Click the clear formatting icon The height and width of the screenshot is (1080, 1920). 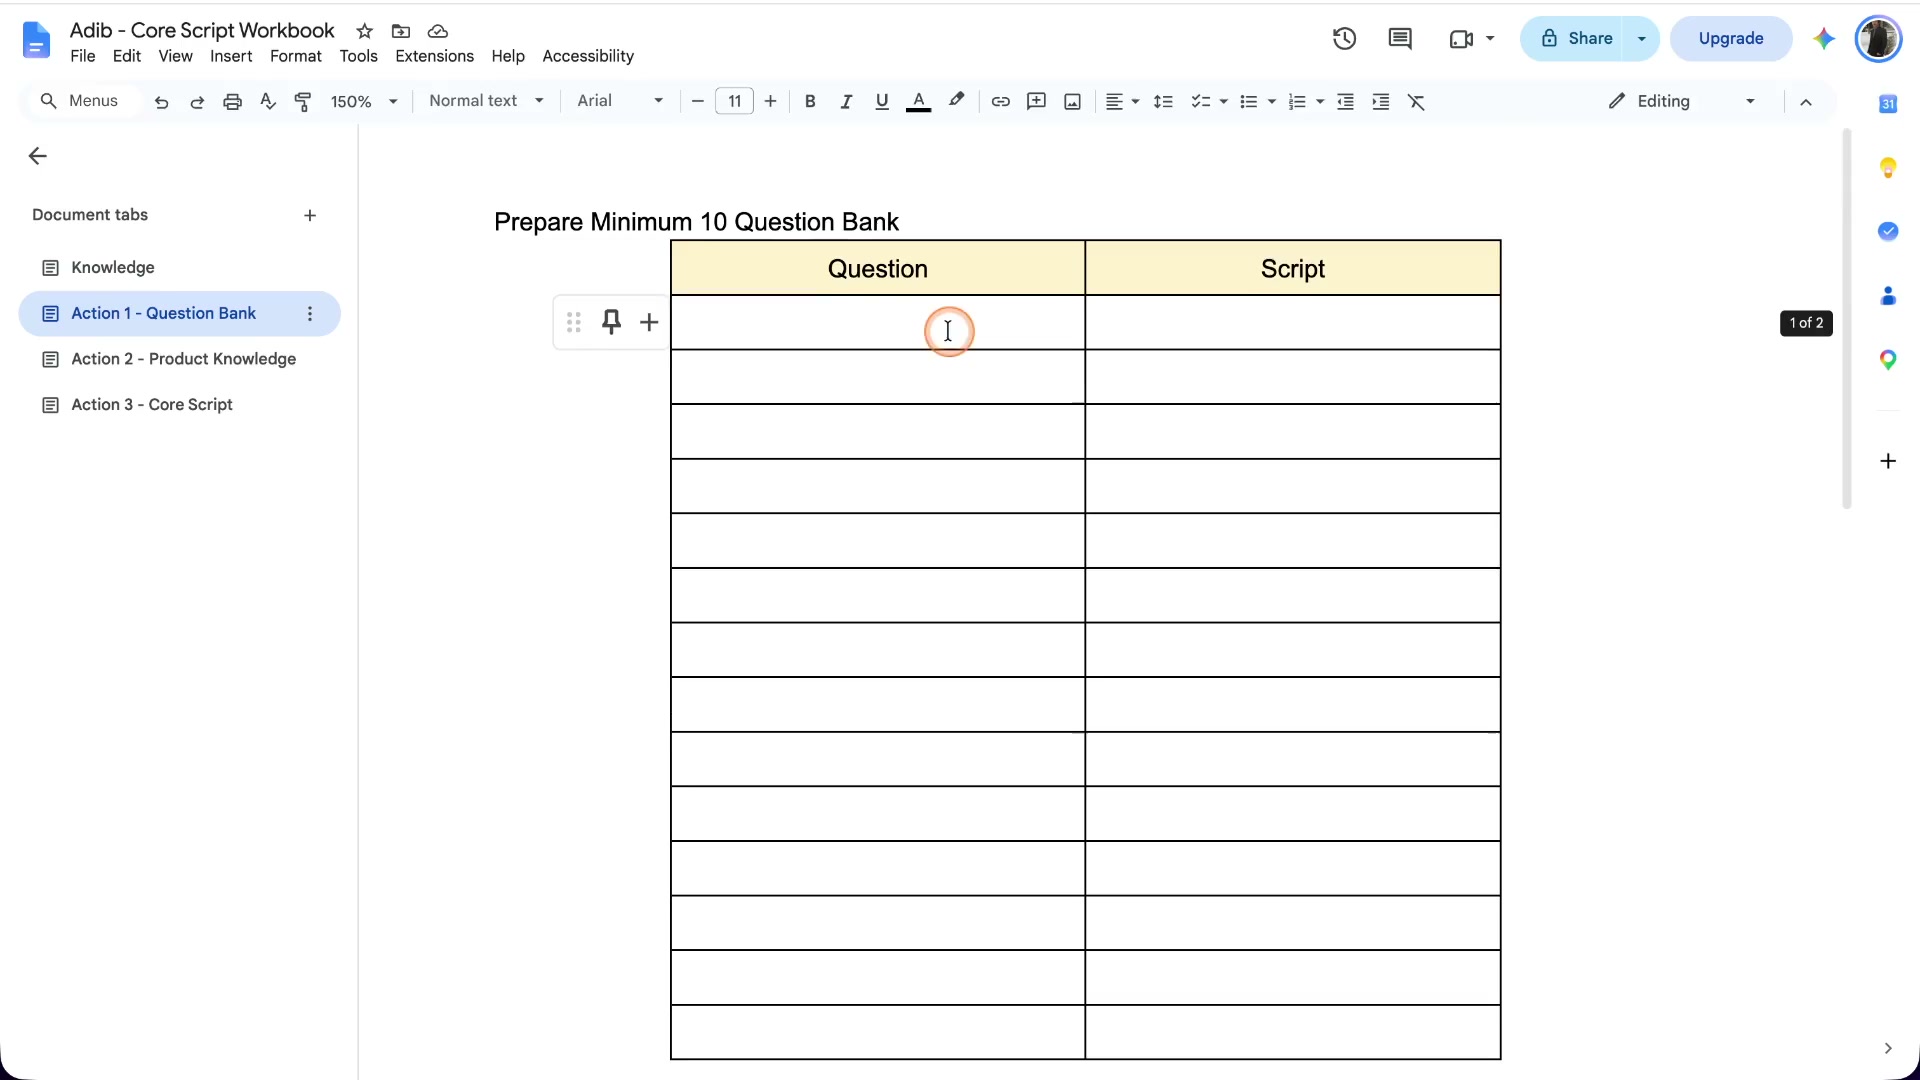(1416, 101)
